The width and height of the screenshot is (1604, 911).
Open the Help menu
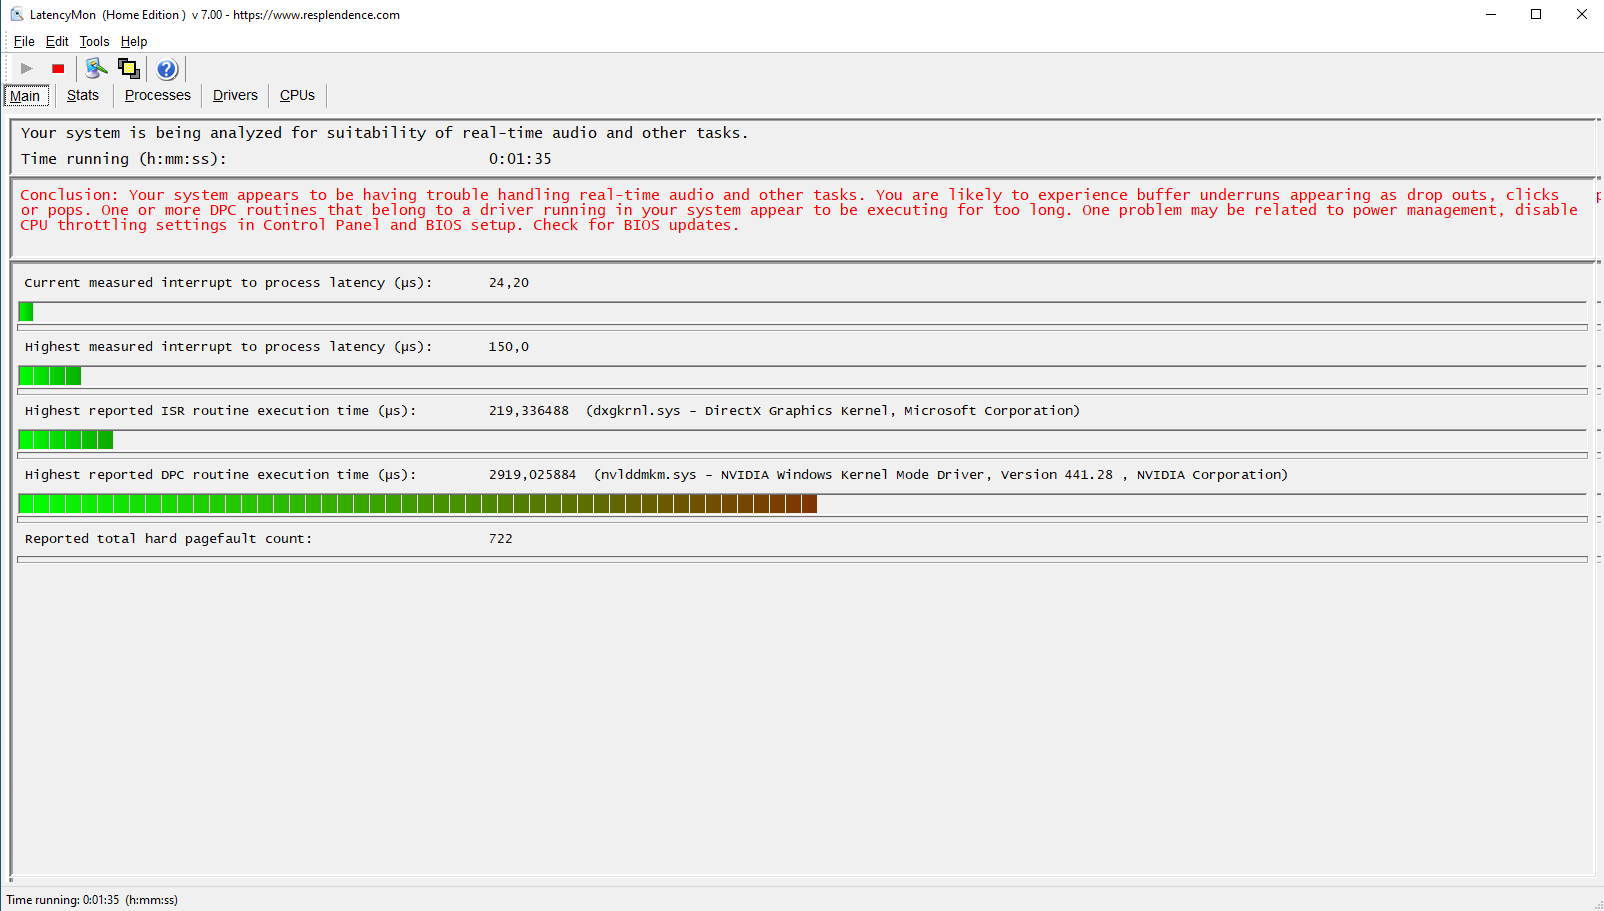(134, 41)
